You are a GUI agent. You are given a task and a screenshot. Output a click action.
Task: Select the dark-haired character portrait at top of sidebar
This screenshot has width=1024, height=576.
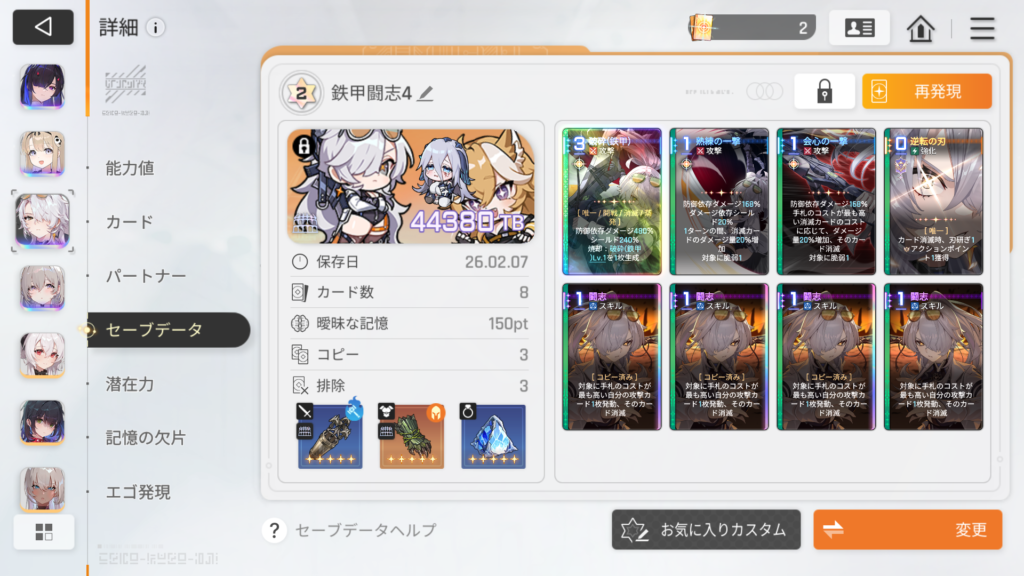pyautogui.click(x=42, y=86)
